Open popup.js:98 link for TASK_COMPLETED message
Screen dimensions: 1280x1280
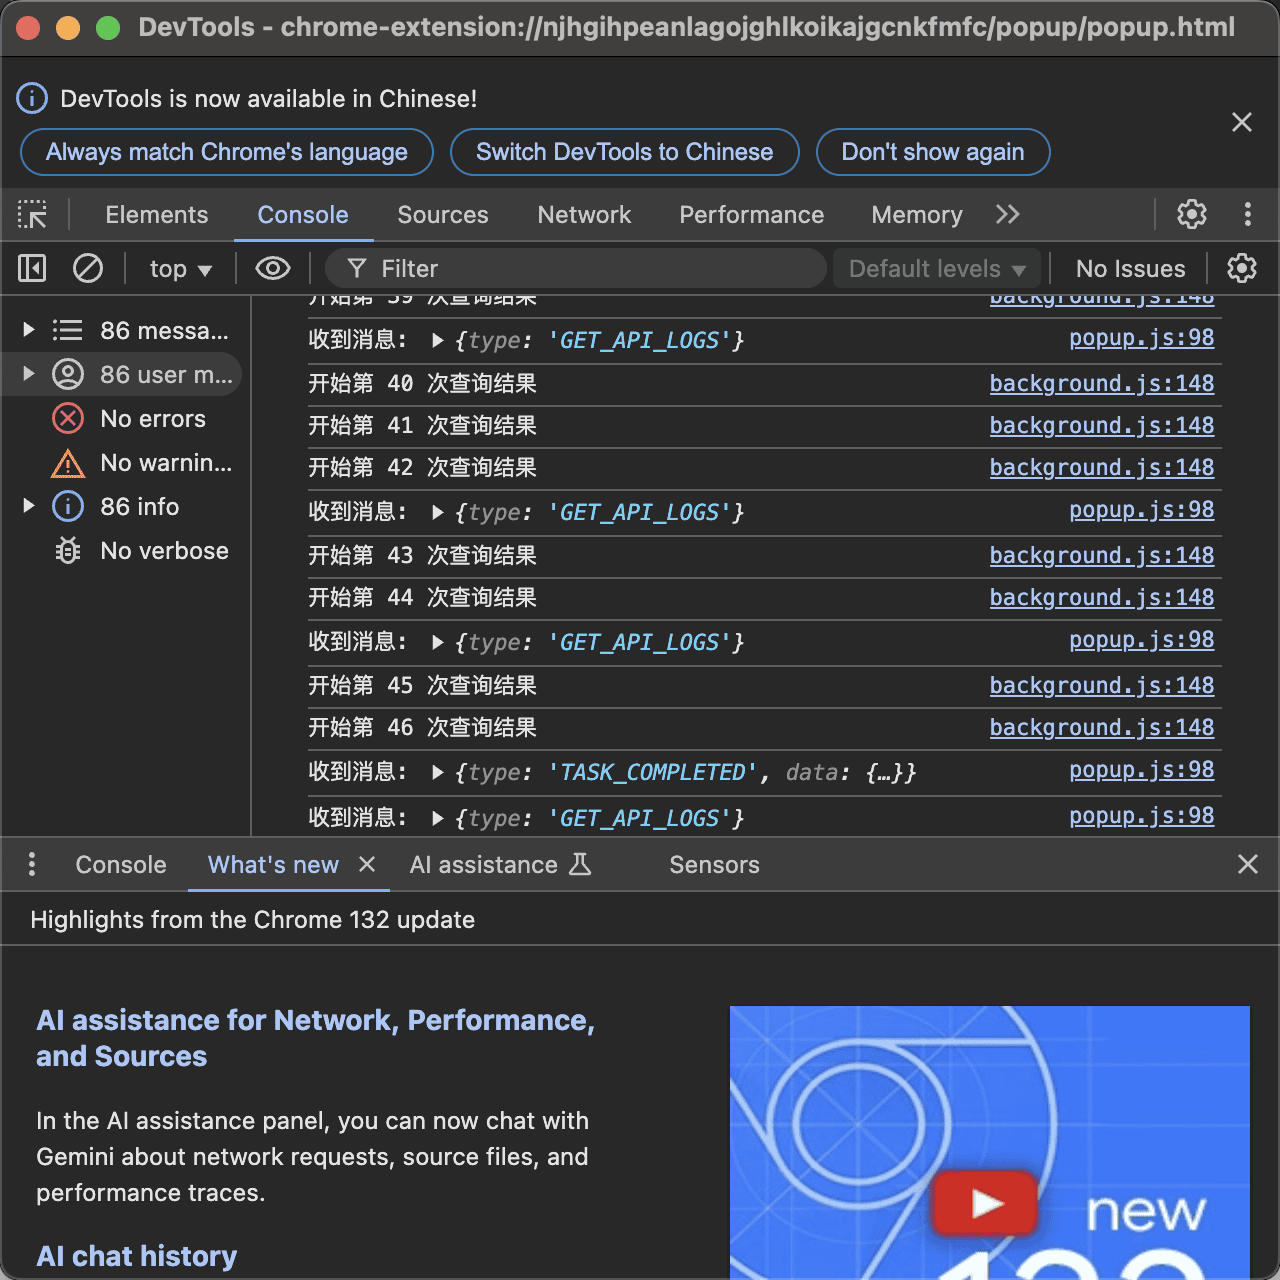click(x=1142, y=769)
